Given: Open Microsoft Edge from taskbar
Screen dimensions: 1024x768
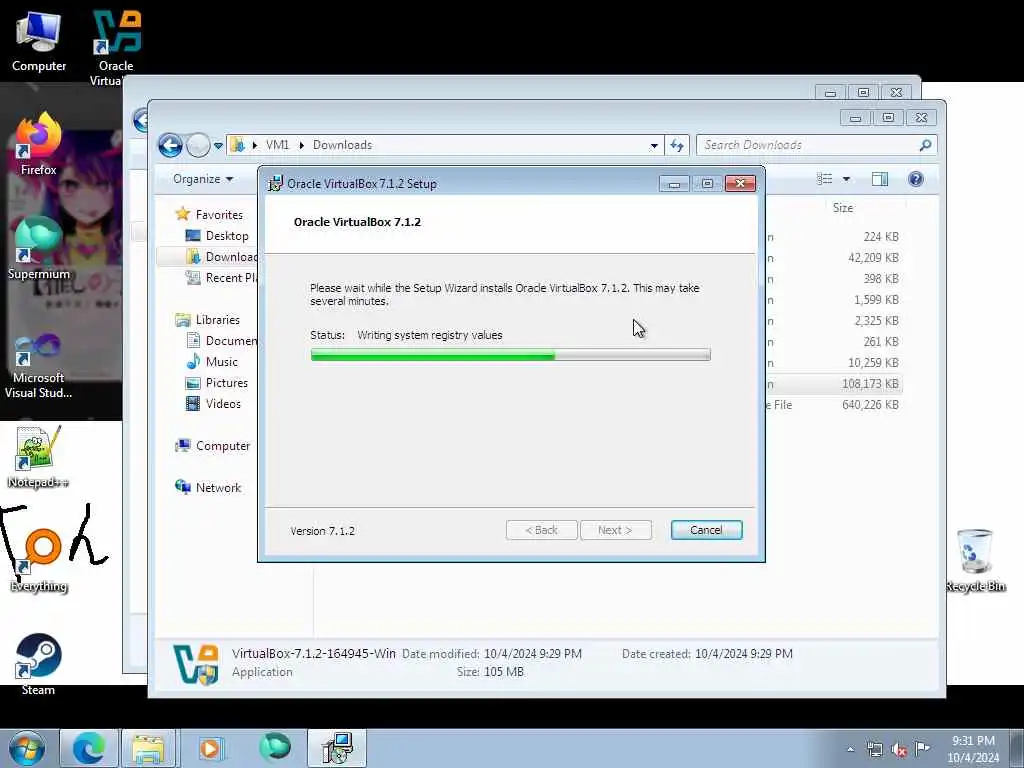Looking at the screenshot, I should pyautogui.click(x=89, y=748).
